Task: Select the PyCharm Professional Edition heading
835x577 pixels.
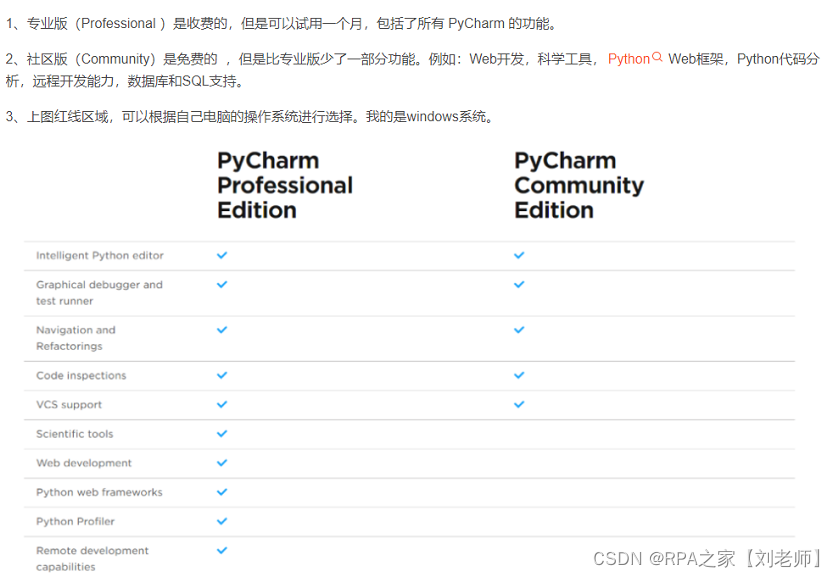Action: pos(285,185)
